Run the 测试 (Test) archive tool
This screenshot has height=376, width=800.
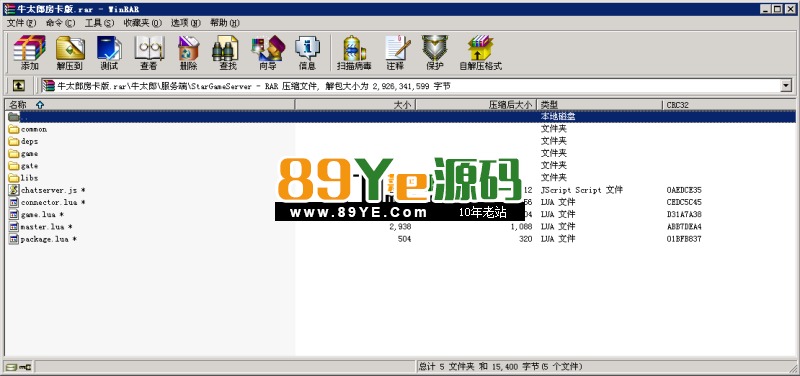pyautogui.click(x=109, y=53)
